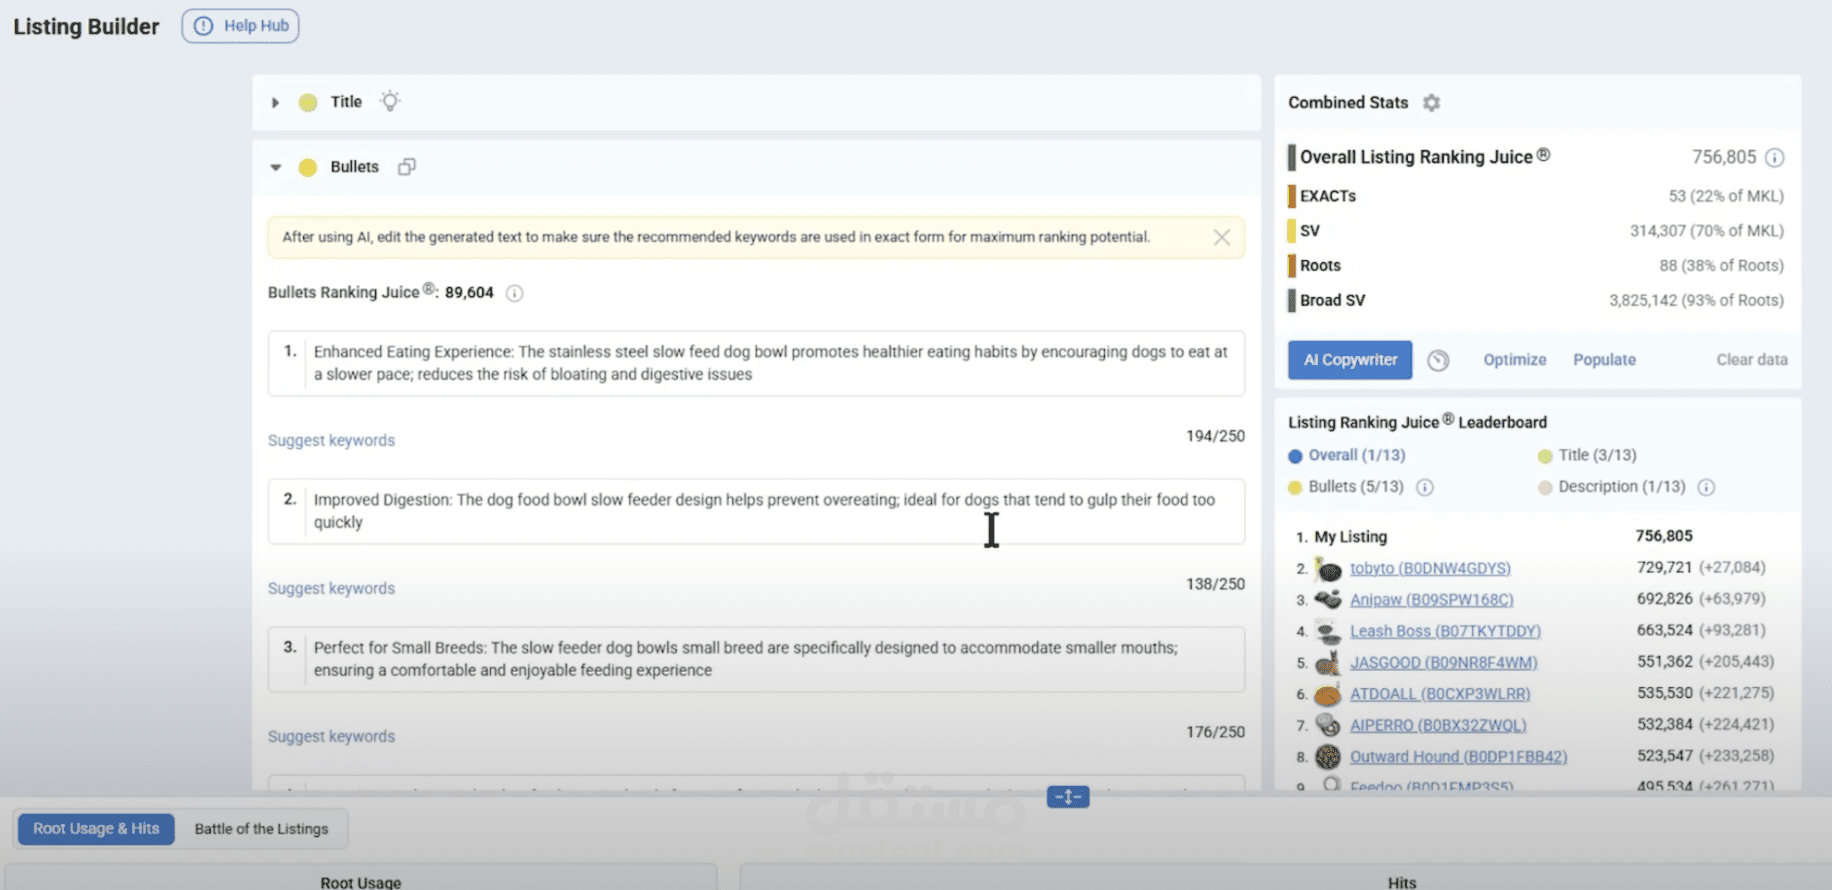Click the history clock icon near AI Copywriter
1832x890 pixels.
(1438, 361)
